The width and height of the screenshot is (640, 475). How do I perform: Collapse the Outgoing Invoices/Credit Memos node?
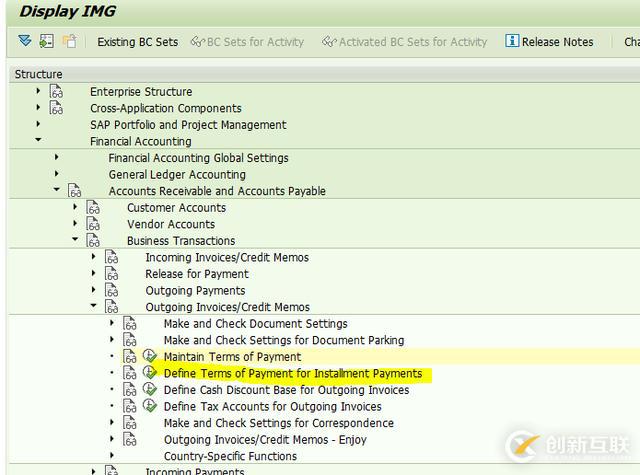coord(93,306)
